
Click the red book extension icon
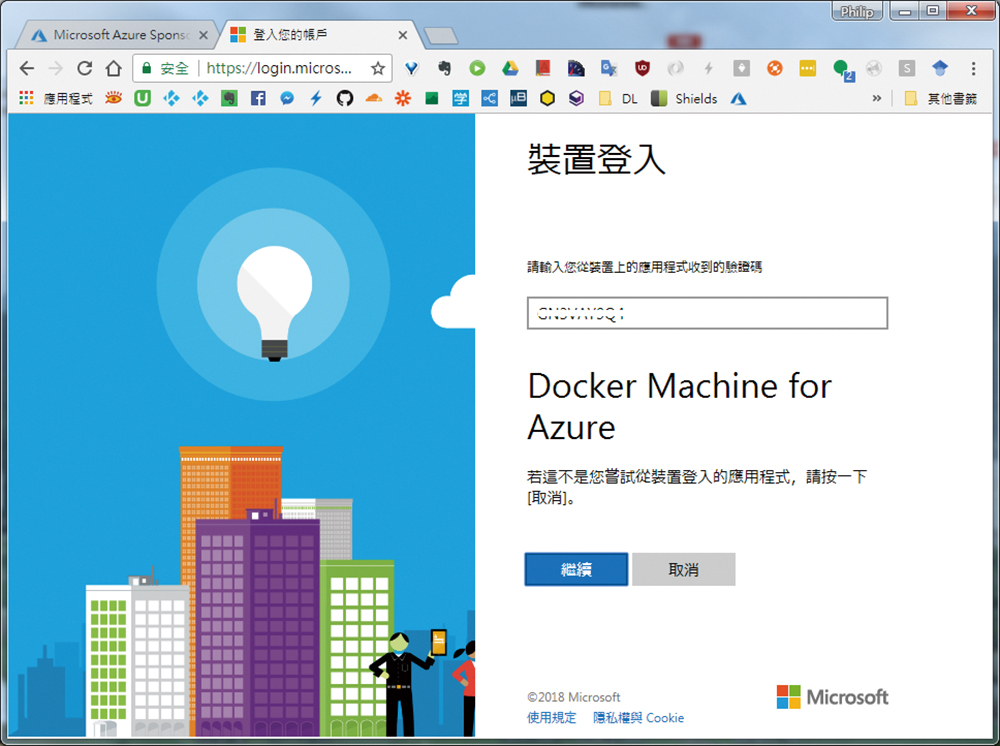pos(543,68)
